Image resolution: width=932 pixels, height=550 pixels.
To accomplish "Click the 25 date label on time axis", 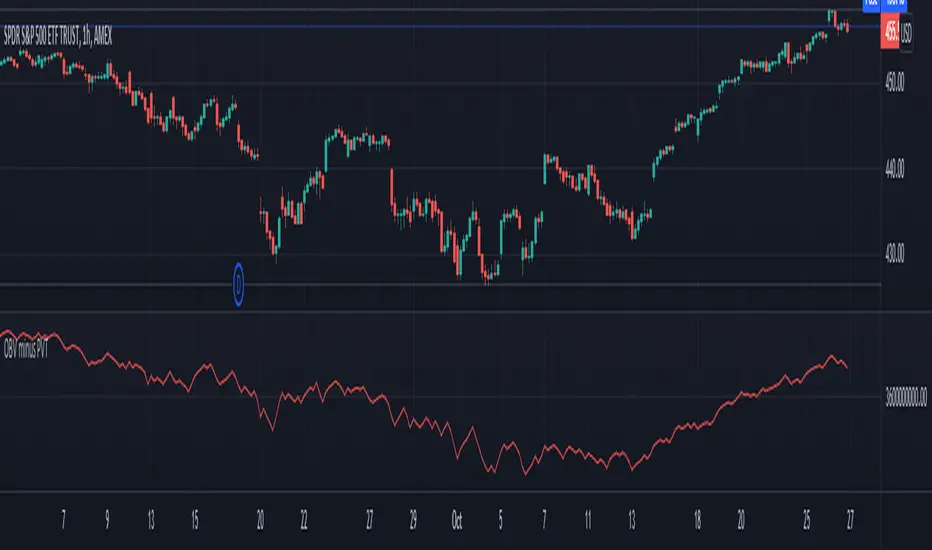I will [807, 521].
